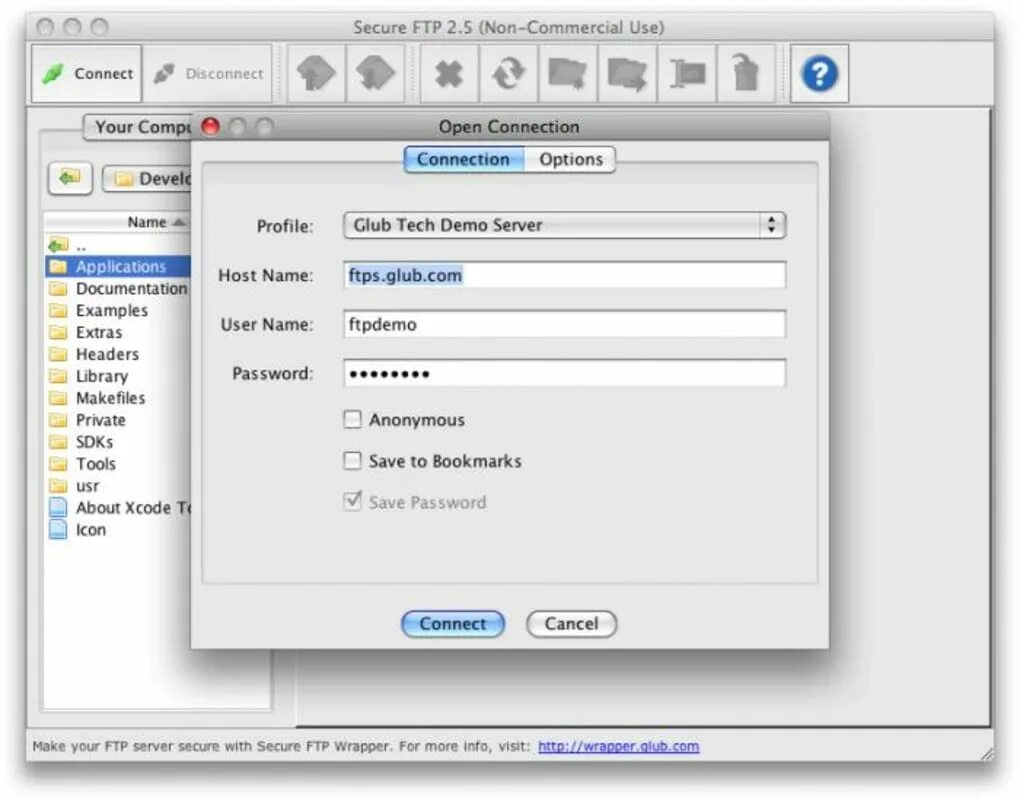Click the Profile dropdown stepper arrows
This screenshot has width=1020, height=800.
pyautogui.click(x=772, y=225)
